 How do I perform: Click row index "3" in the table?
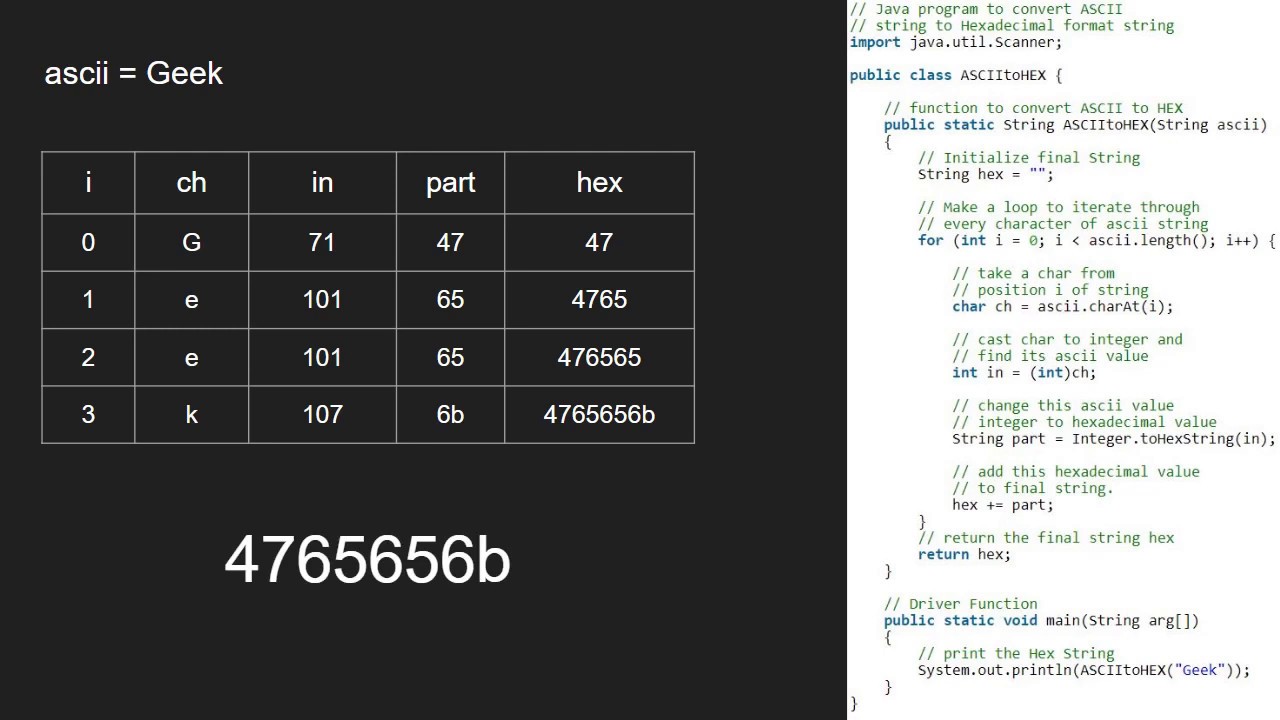(x=88, y=415)
